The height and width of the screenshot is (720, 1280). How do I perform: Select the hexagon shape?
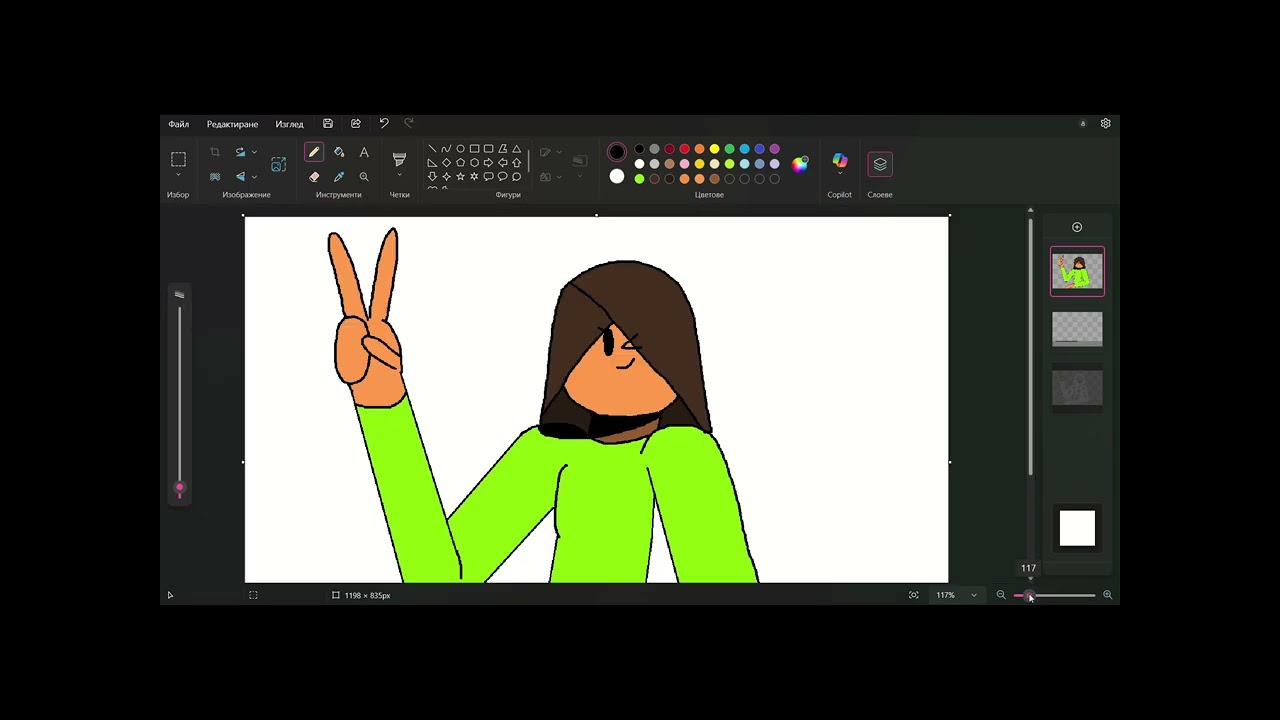pos(474,163)
